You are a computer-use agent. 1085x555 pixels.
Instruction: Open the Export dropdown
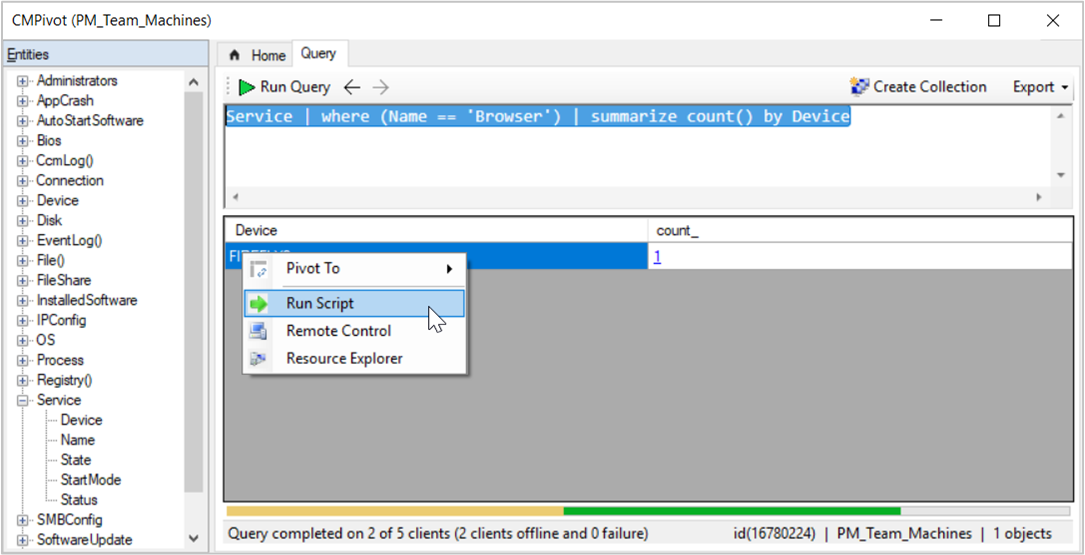pos(1040,87)
